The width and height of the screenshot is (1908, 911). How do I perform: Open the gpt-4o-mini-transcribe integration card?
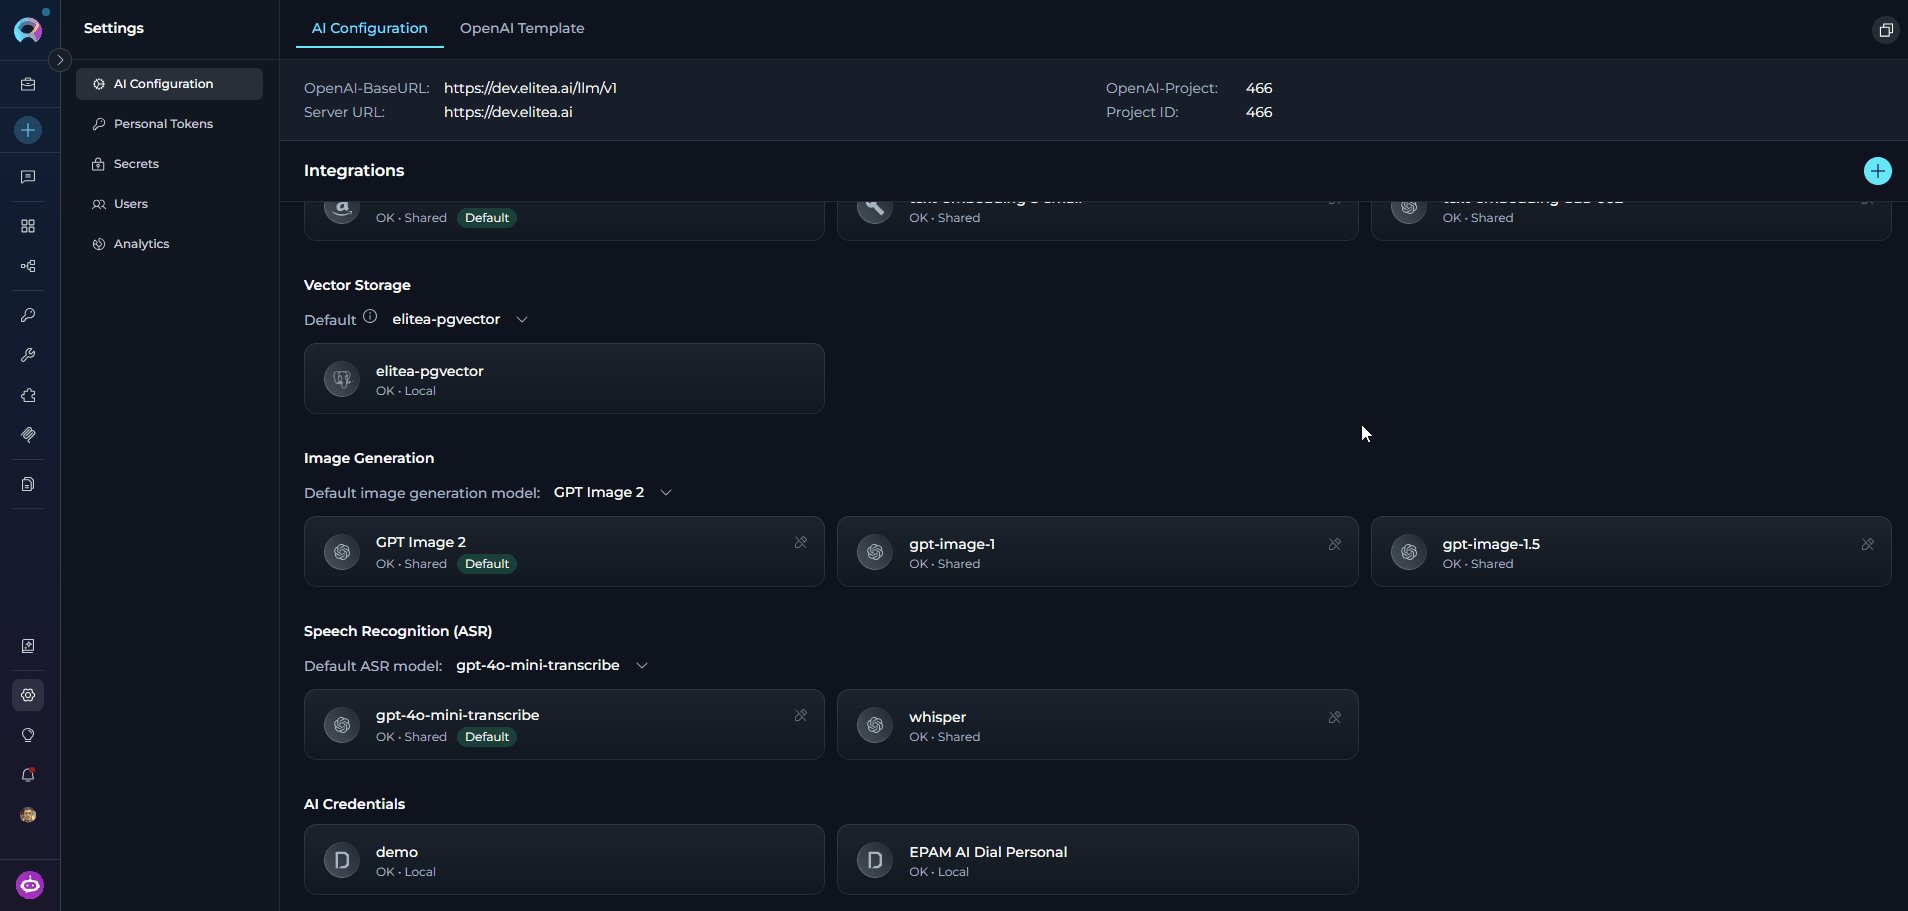[x=564, y=725]
